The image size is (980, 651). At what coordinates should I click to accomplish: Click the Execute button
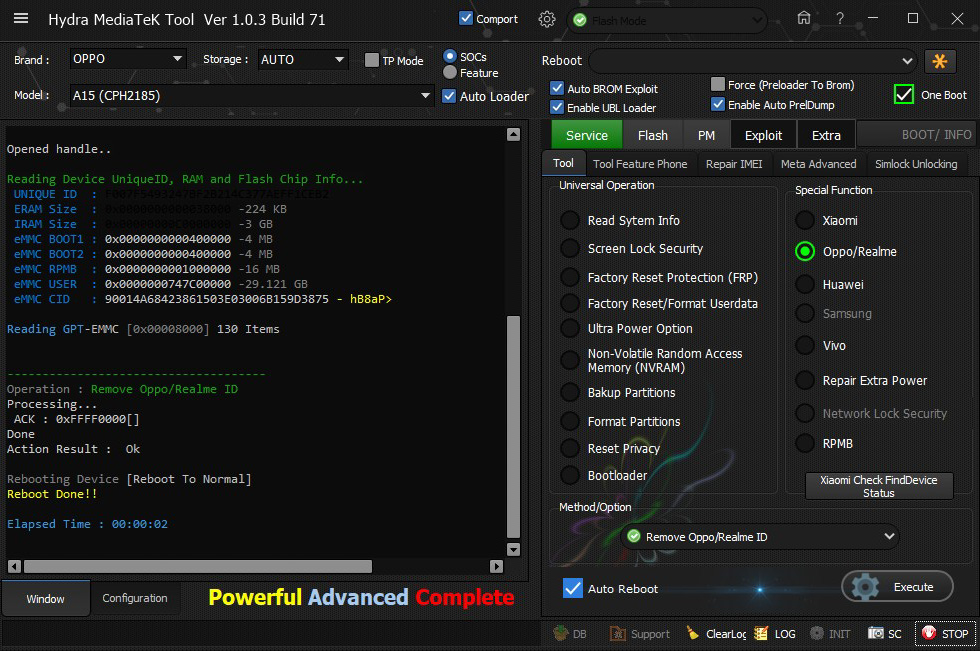(897, 587)
